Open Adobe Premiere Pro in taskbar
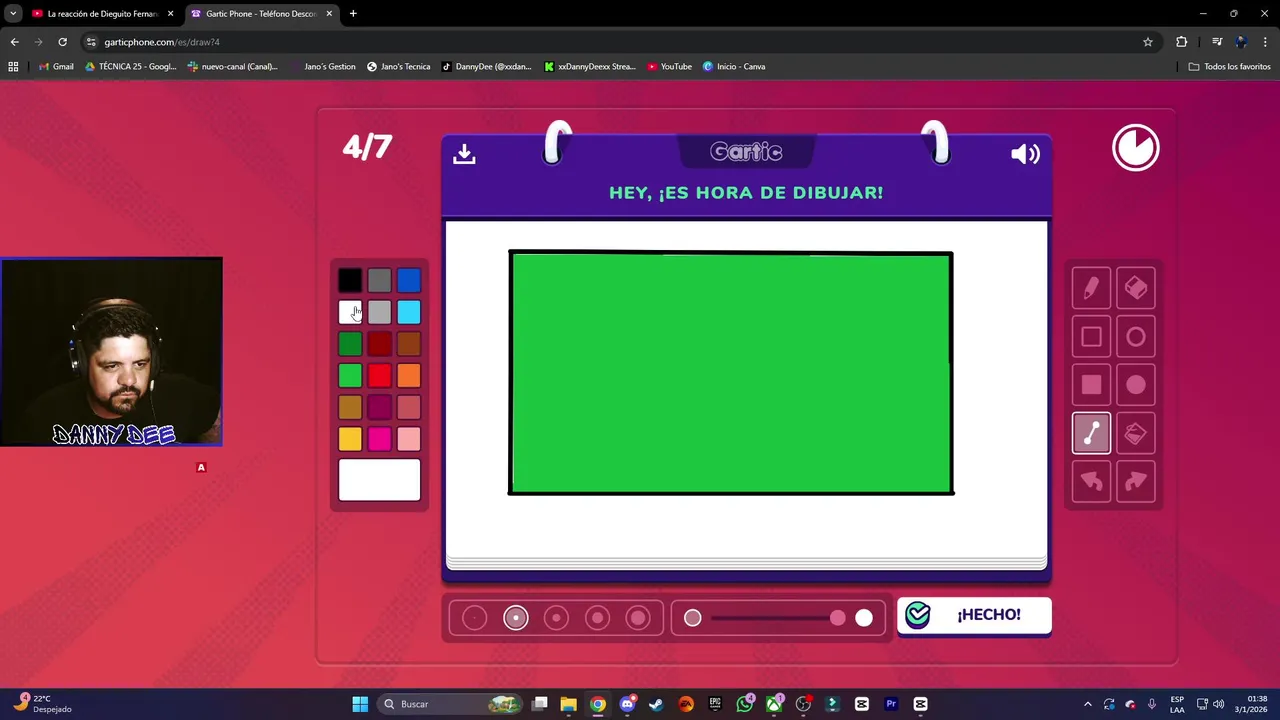Viewport: 1280px width, 720px height. (x=891, y=704)
